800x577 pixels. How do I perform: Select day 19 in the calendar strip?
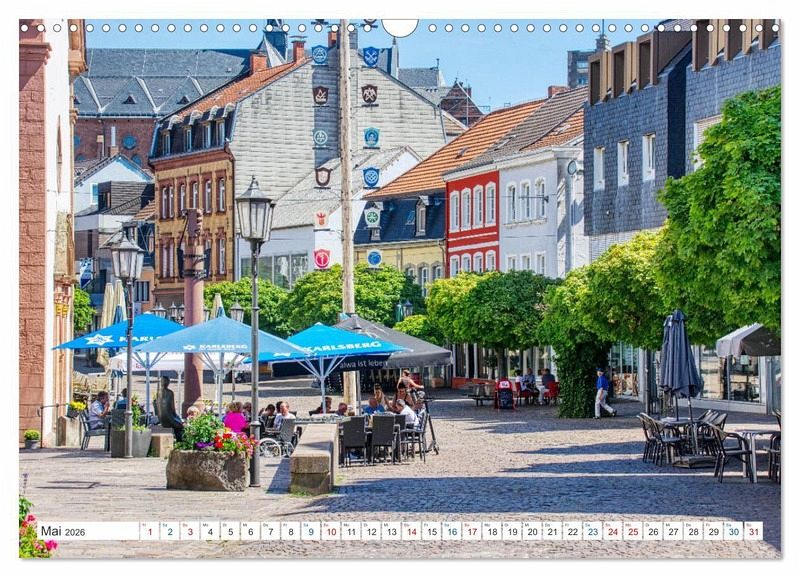[x=512, y=531]
